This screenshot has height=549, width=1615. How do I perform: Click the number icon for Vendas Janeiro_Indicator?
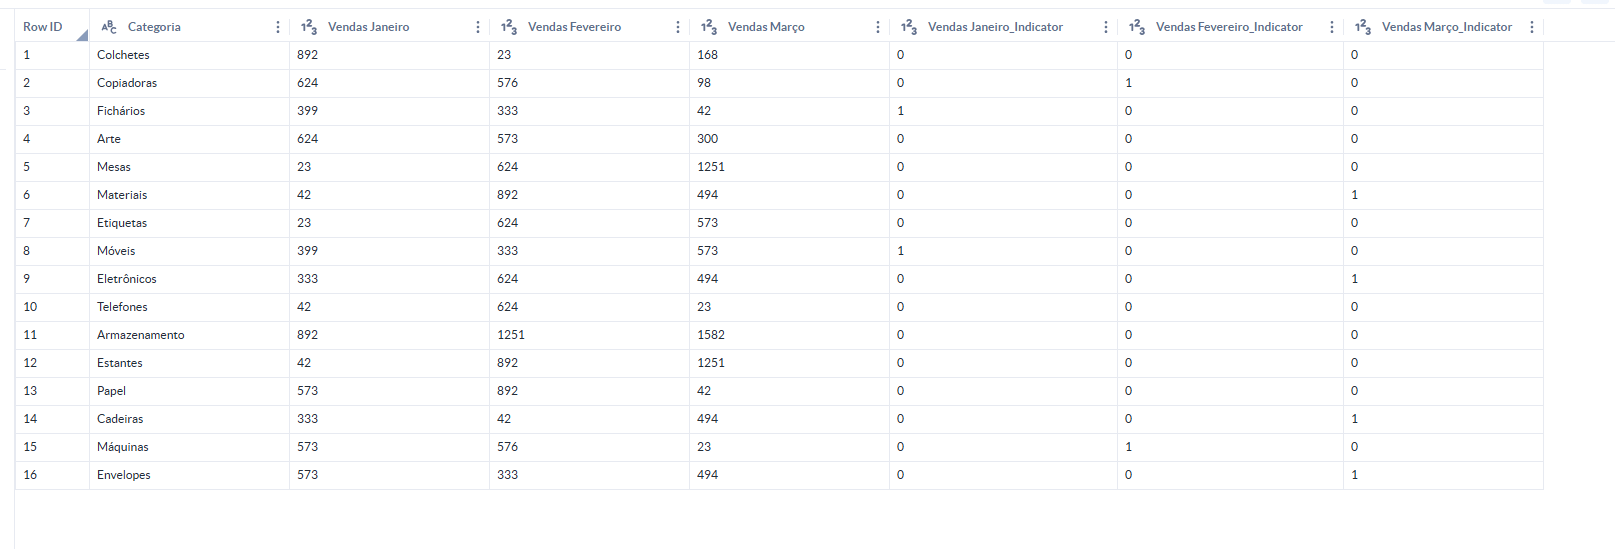click(x=909, y=27)
